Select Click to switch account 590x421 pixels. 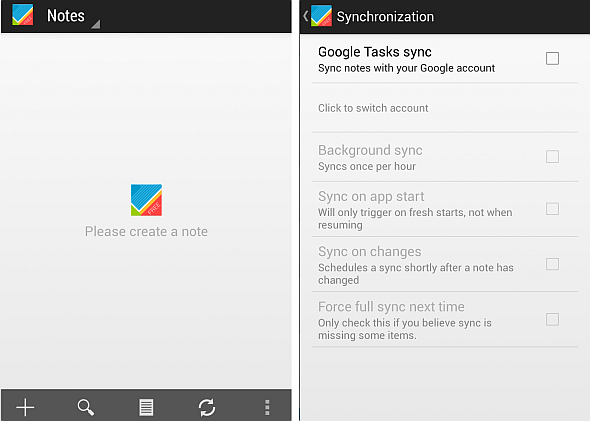[x=373, y=108]
